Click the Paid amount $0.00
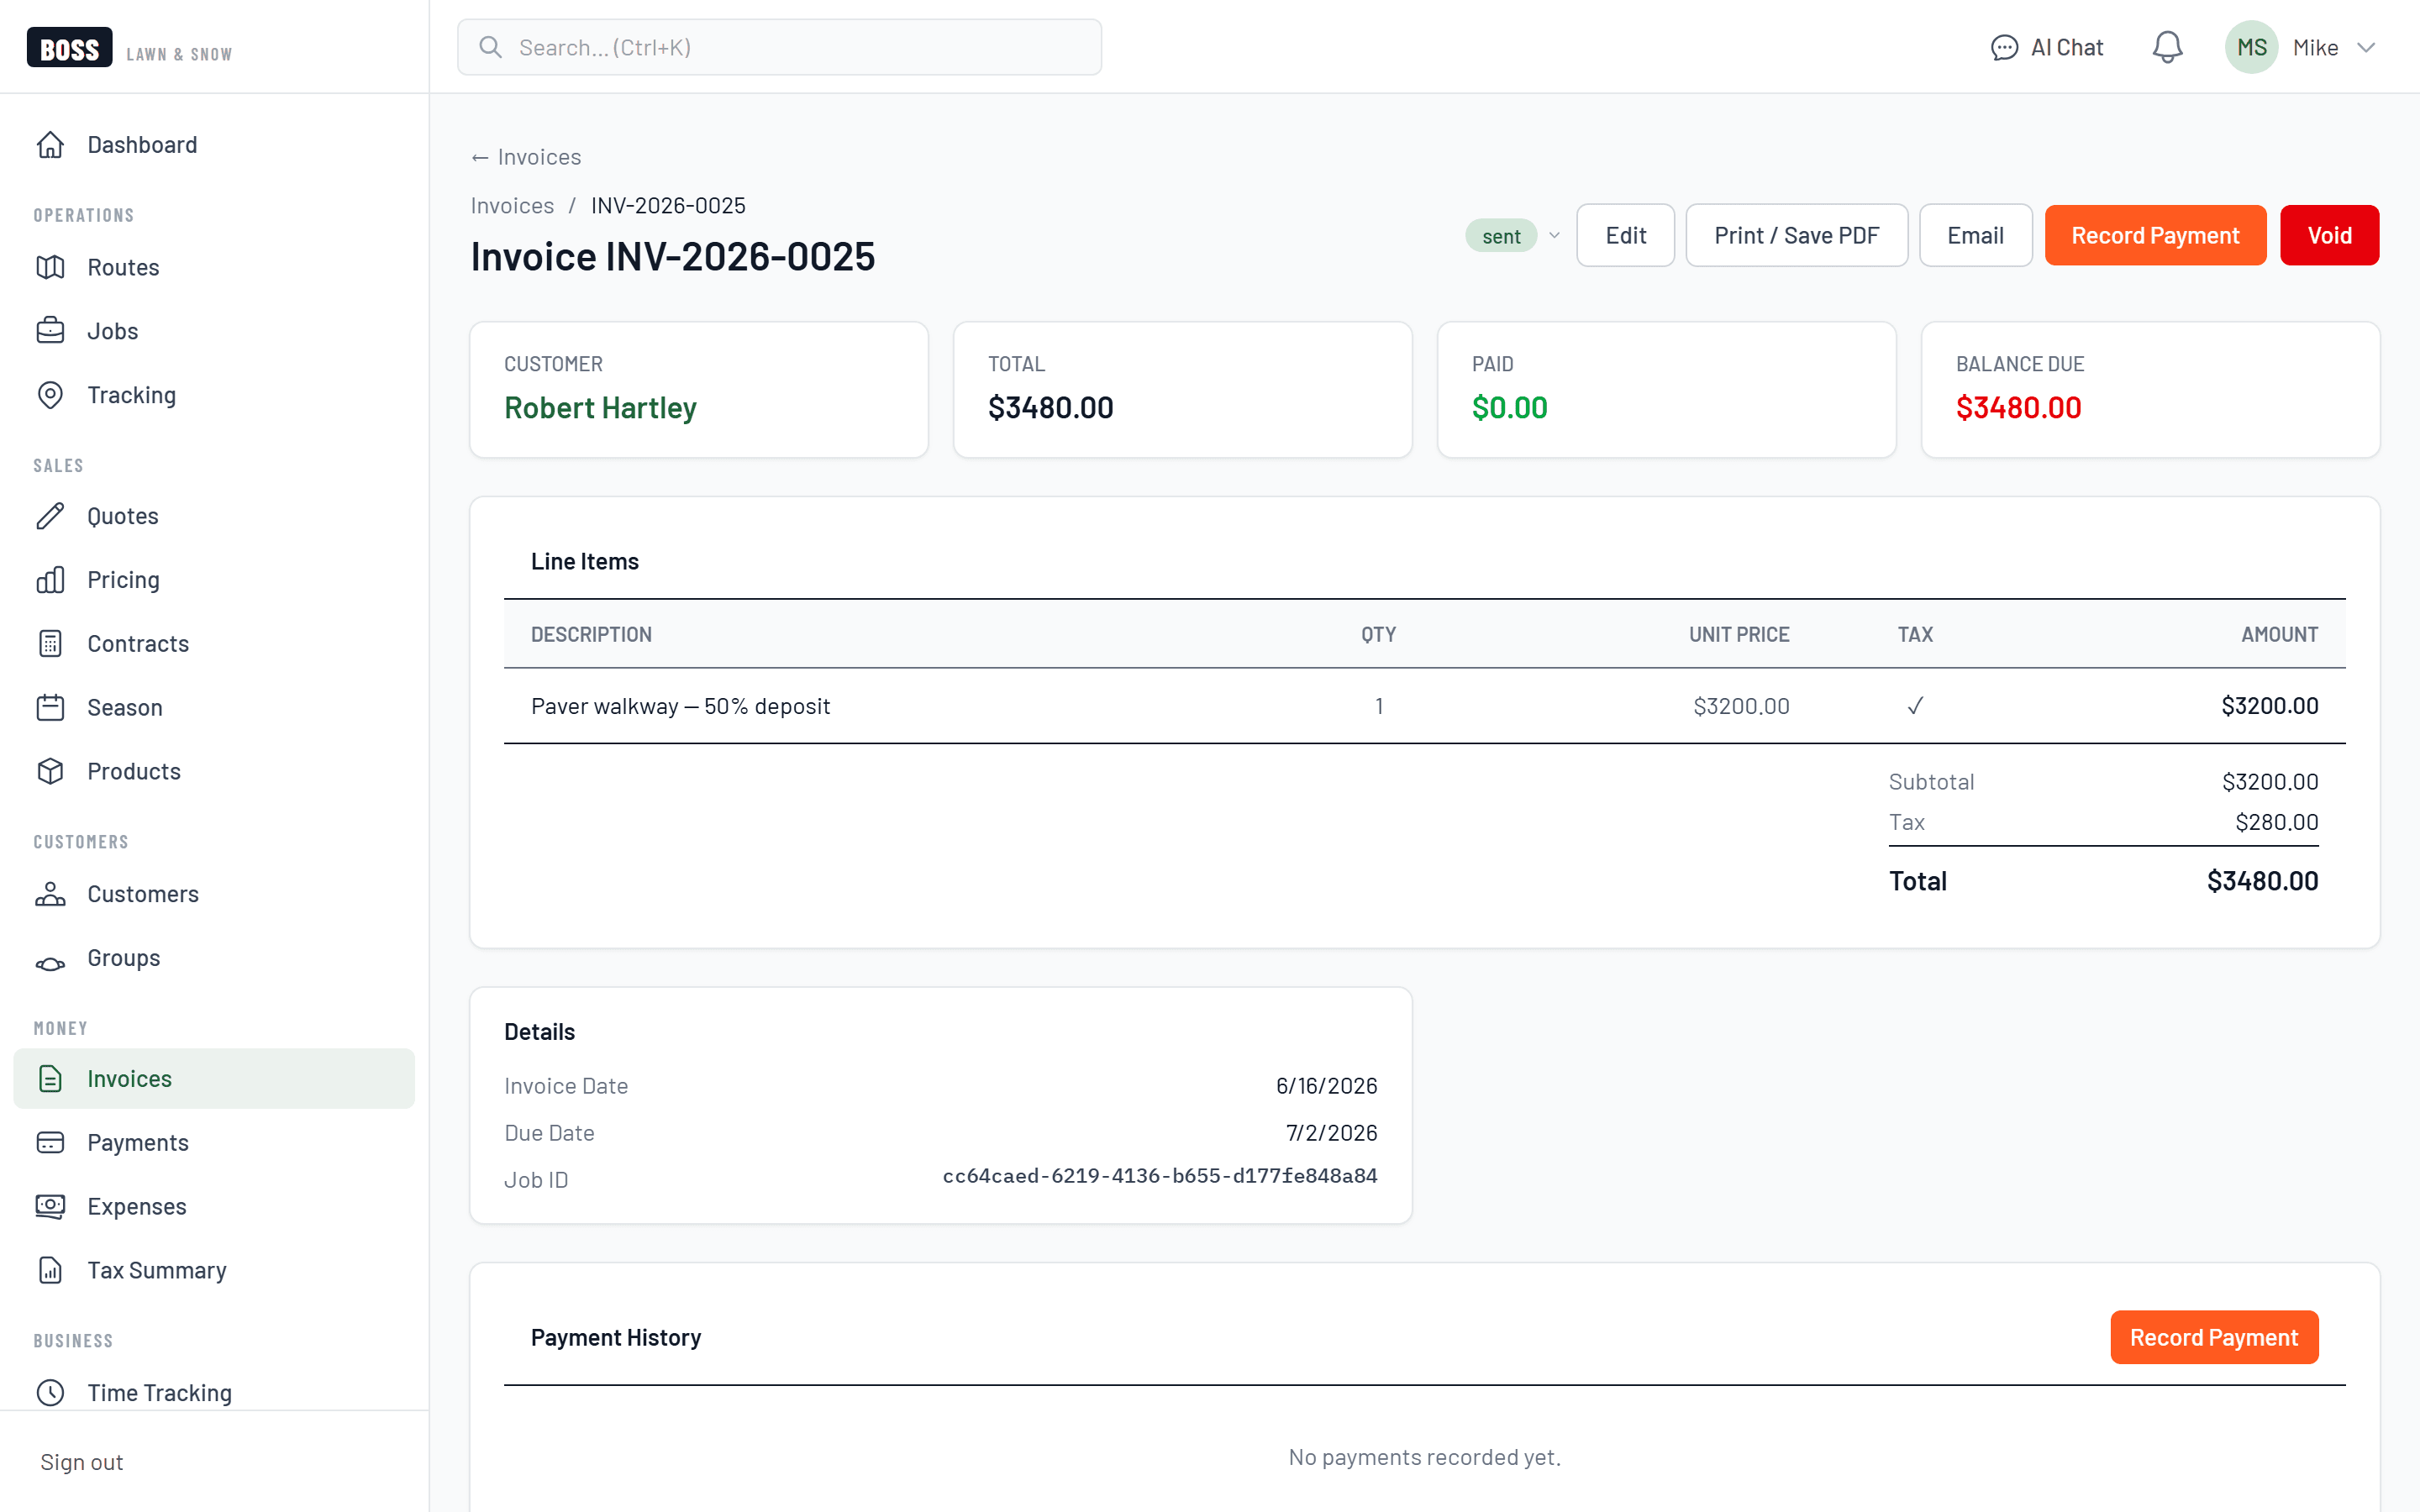 click(1509, 408)
